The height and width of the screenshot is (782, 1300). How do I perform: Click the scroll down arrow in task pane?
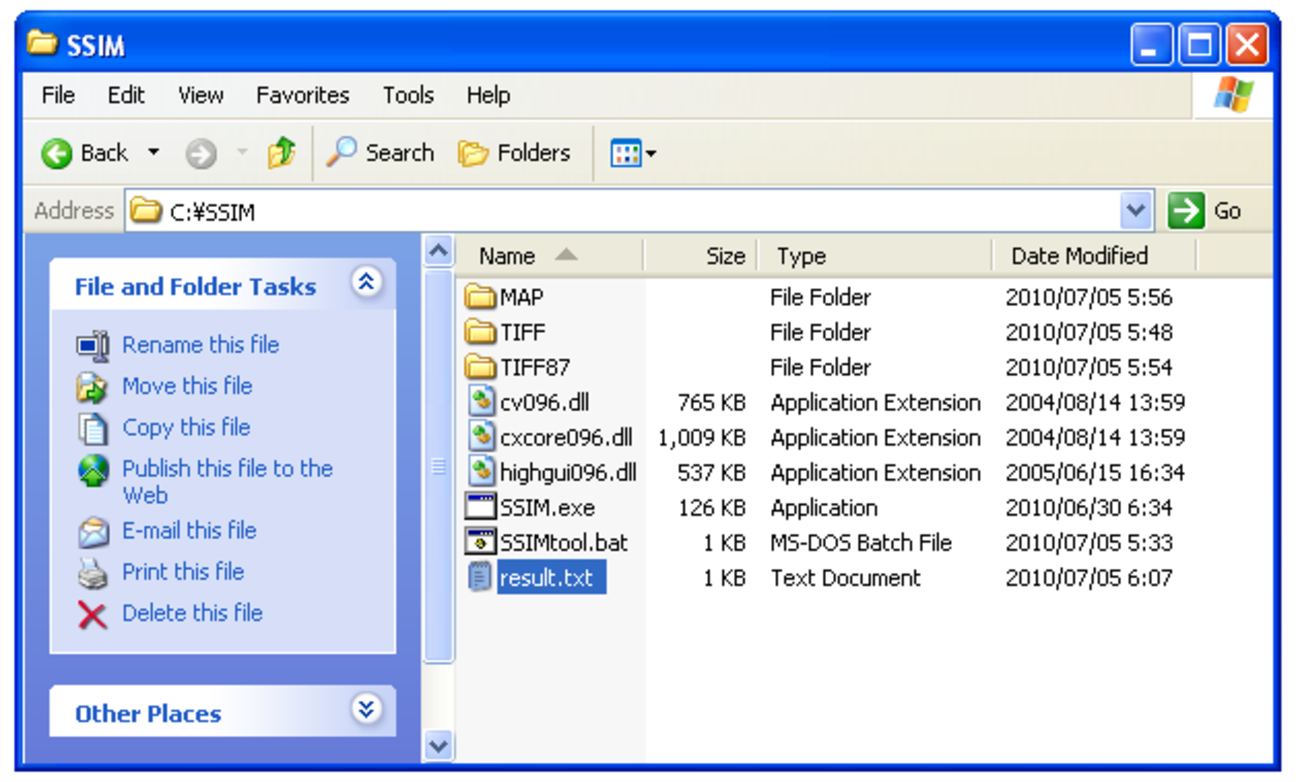[x=438, y=745]
